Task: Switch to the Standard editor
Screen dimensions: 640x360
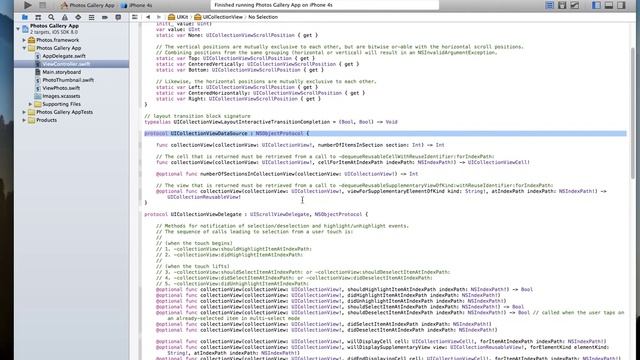Action: [549, 5]
